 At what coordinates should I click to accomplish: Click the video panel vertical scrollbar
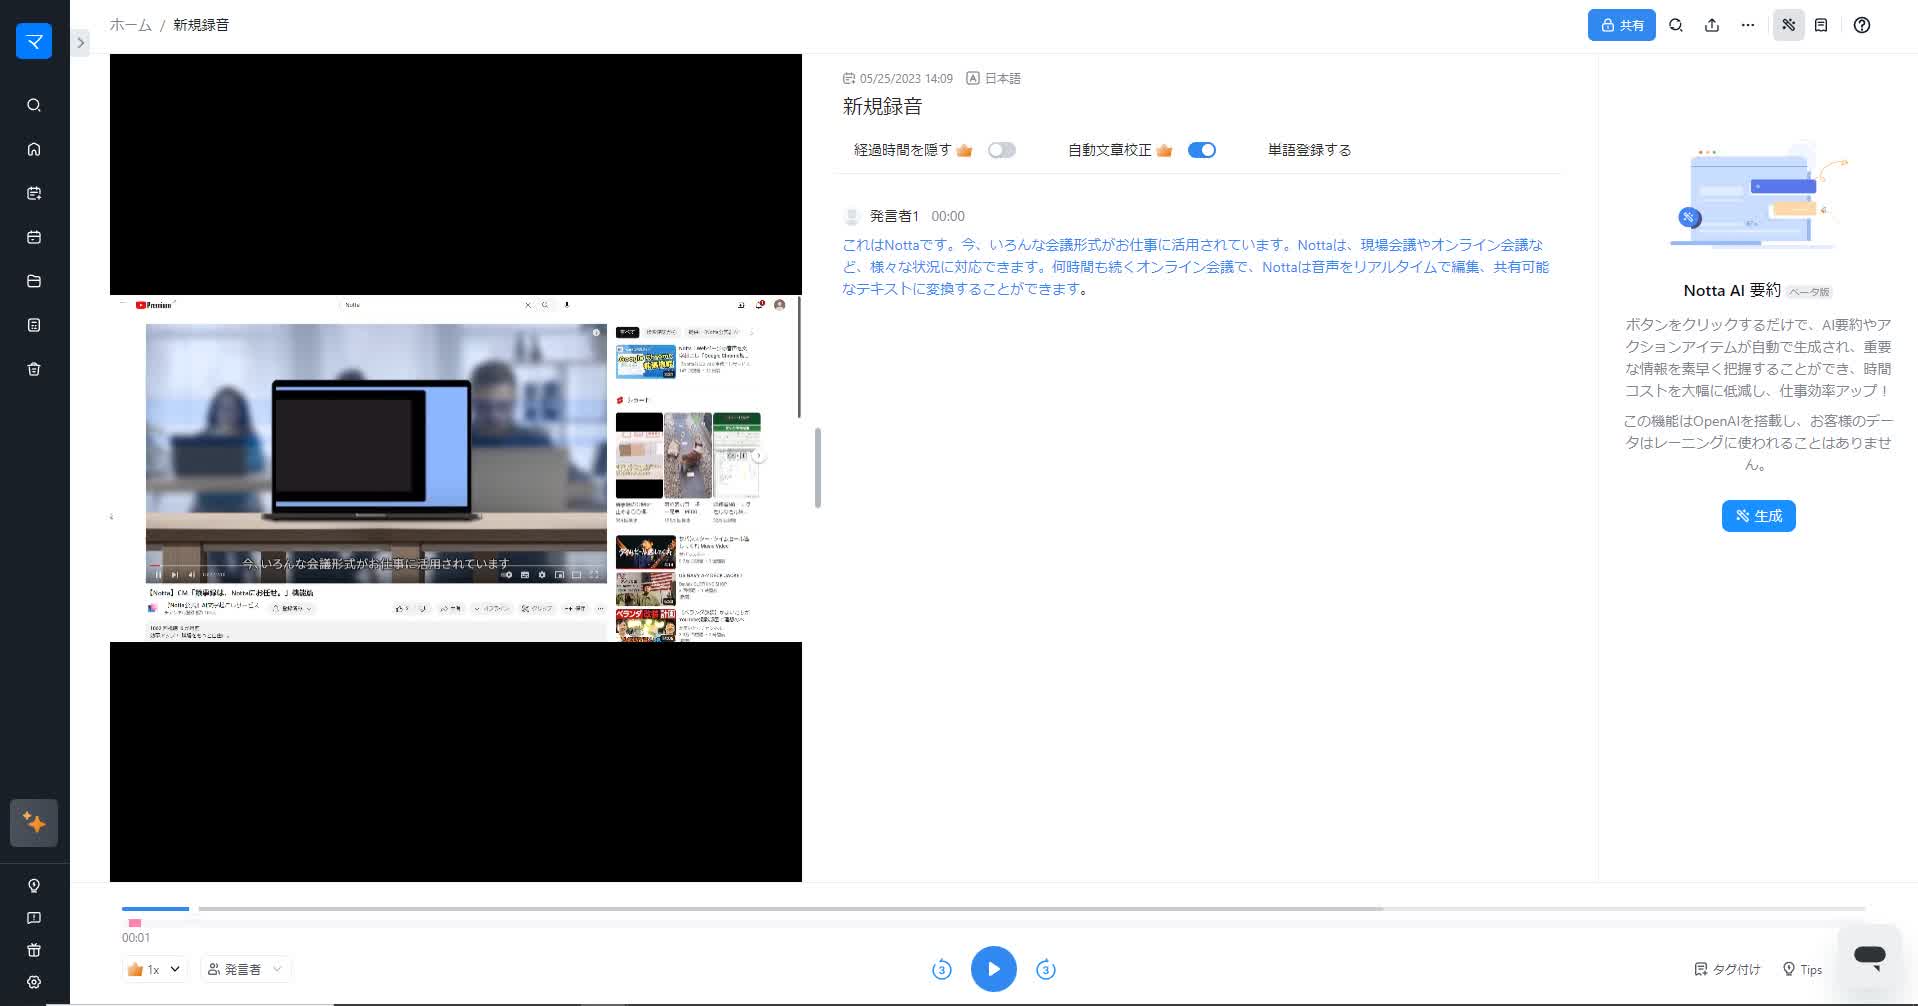[818, 468]
